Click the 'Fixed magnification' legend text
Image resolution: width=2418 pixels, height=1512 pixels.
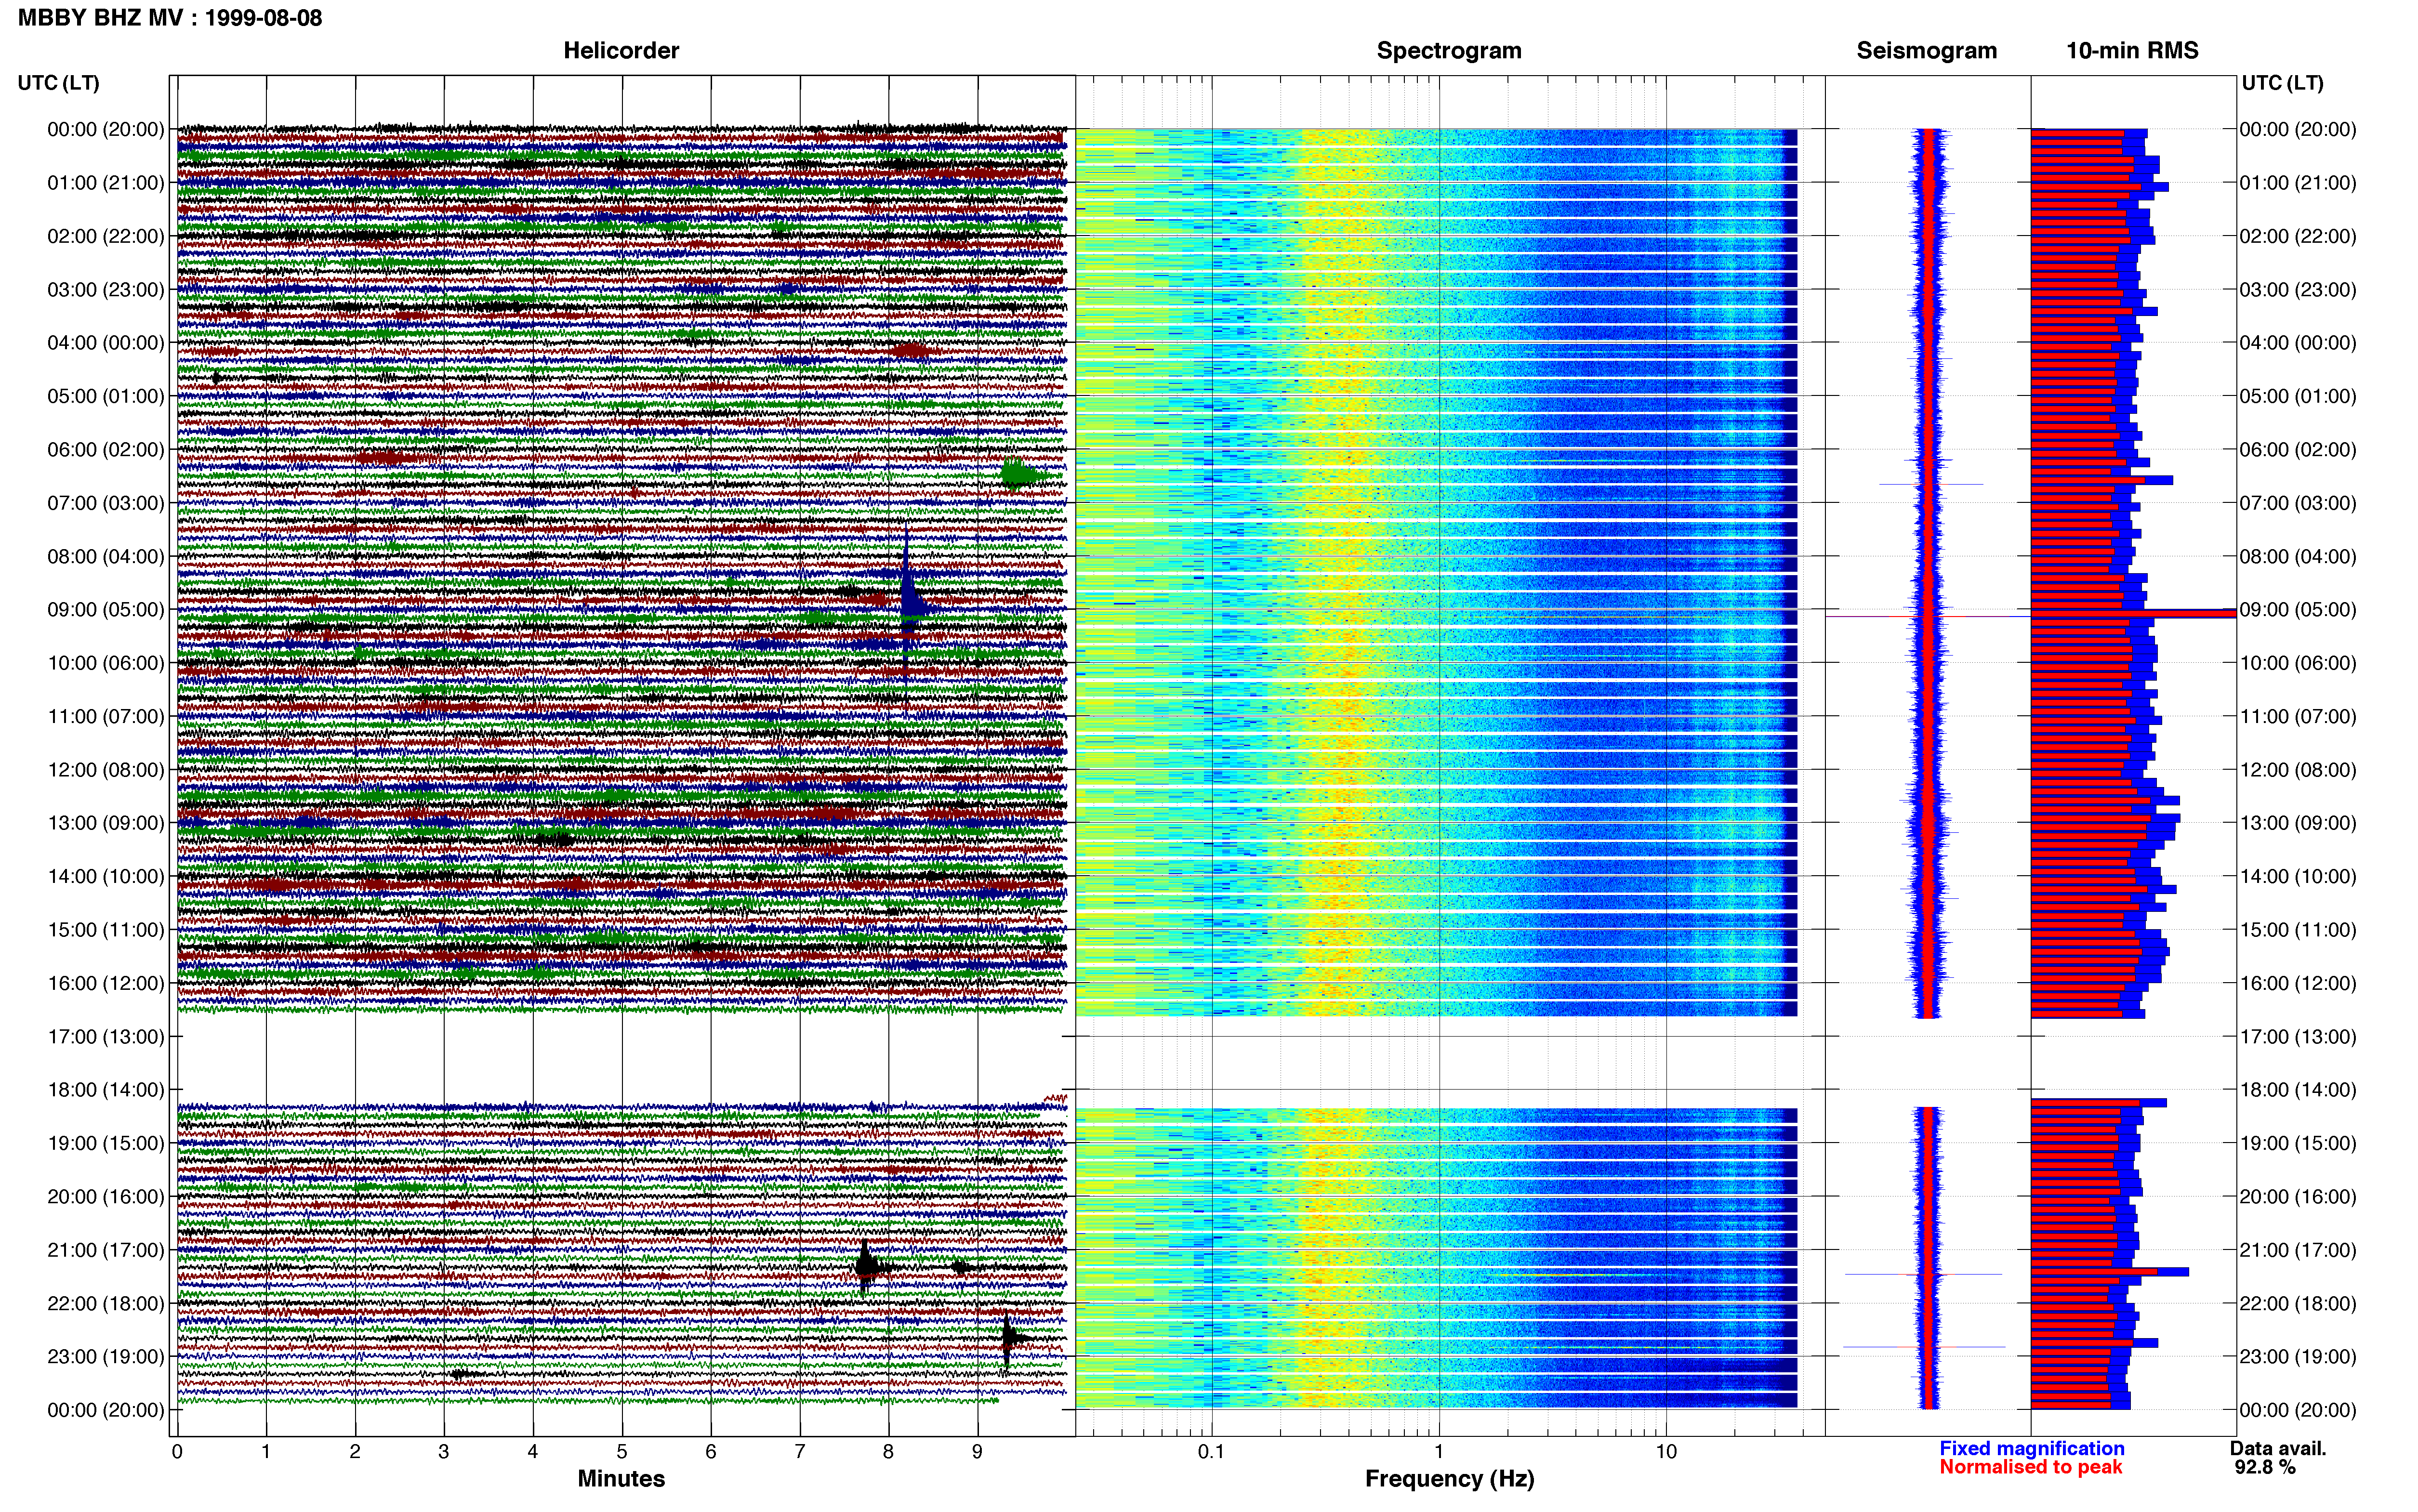[x=2031, y=1448]
